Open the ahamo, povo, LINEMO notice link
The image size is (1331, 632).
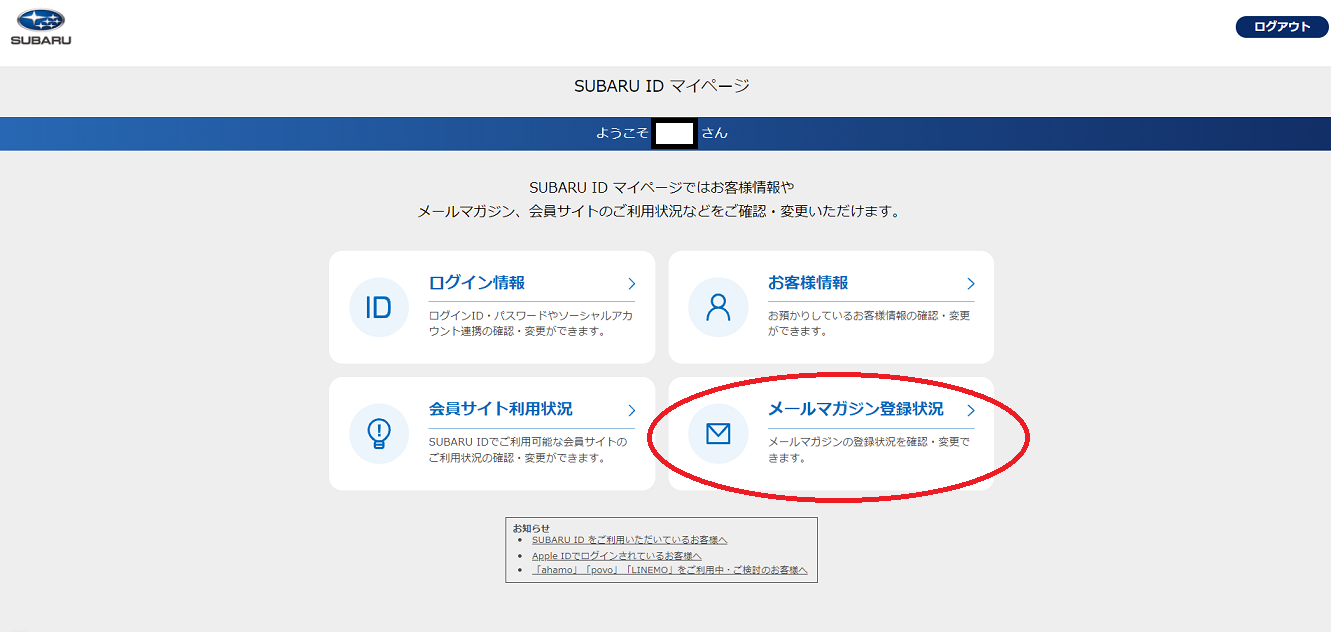(669, 570)
